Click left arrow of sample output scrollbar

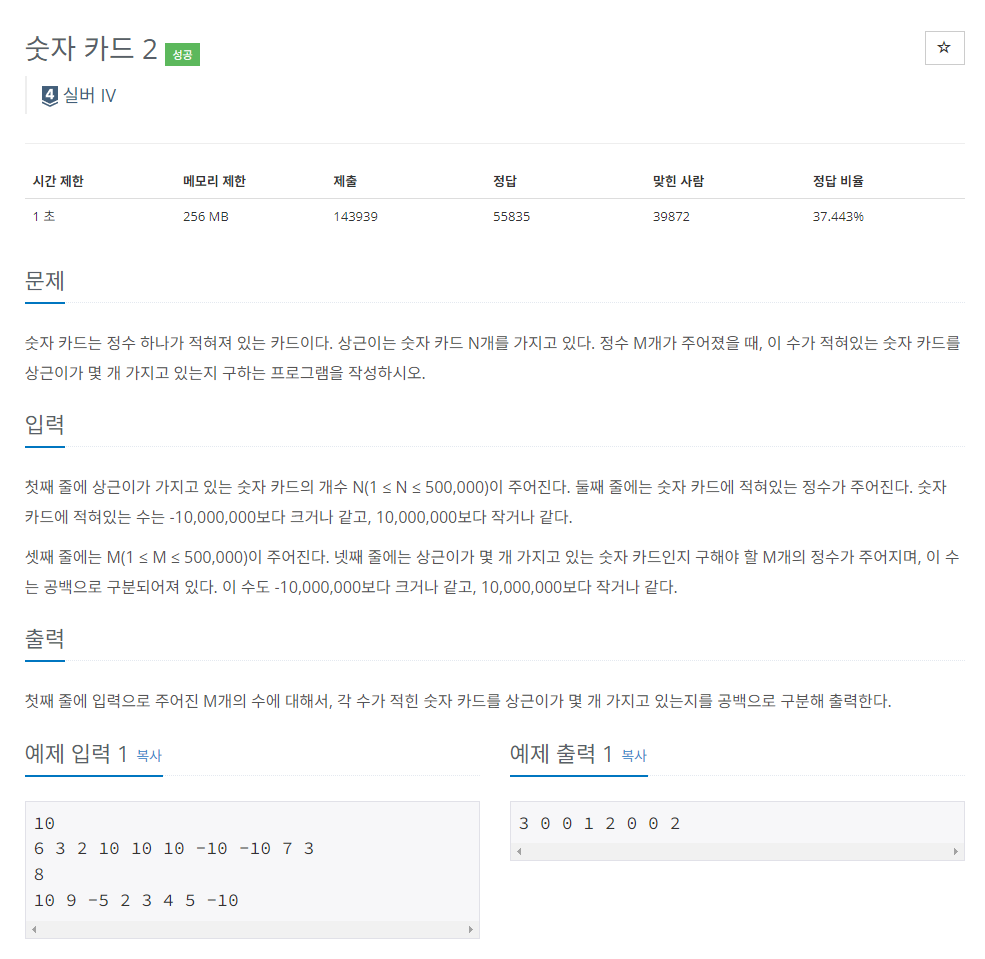click(x=519, y=852)
